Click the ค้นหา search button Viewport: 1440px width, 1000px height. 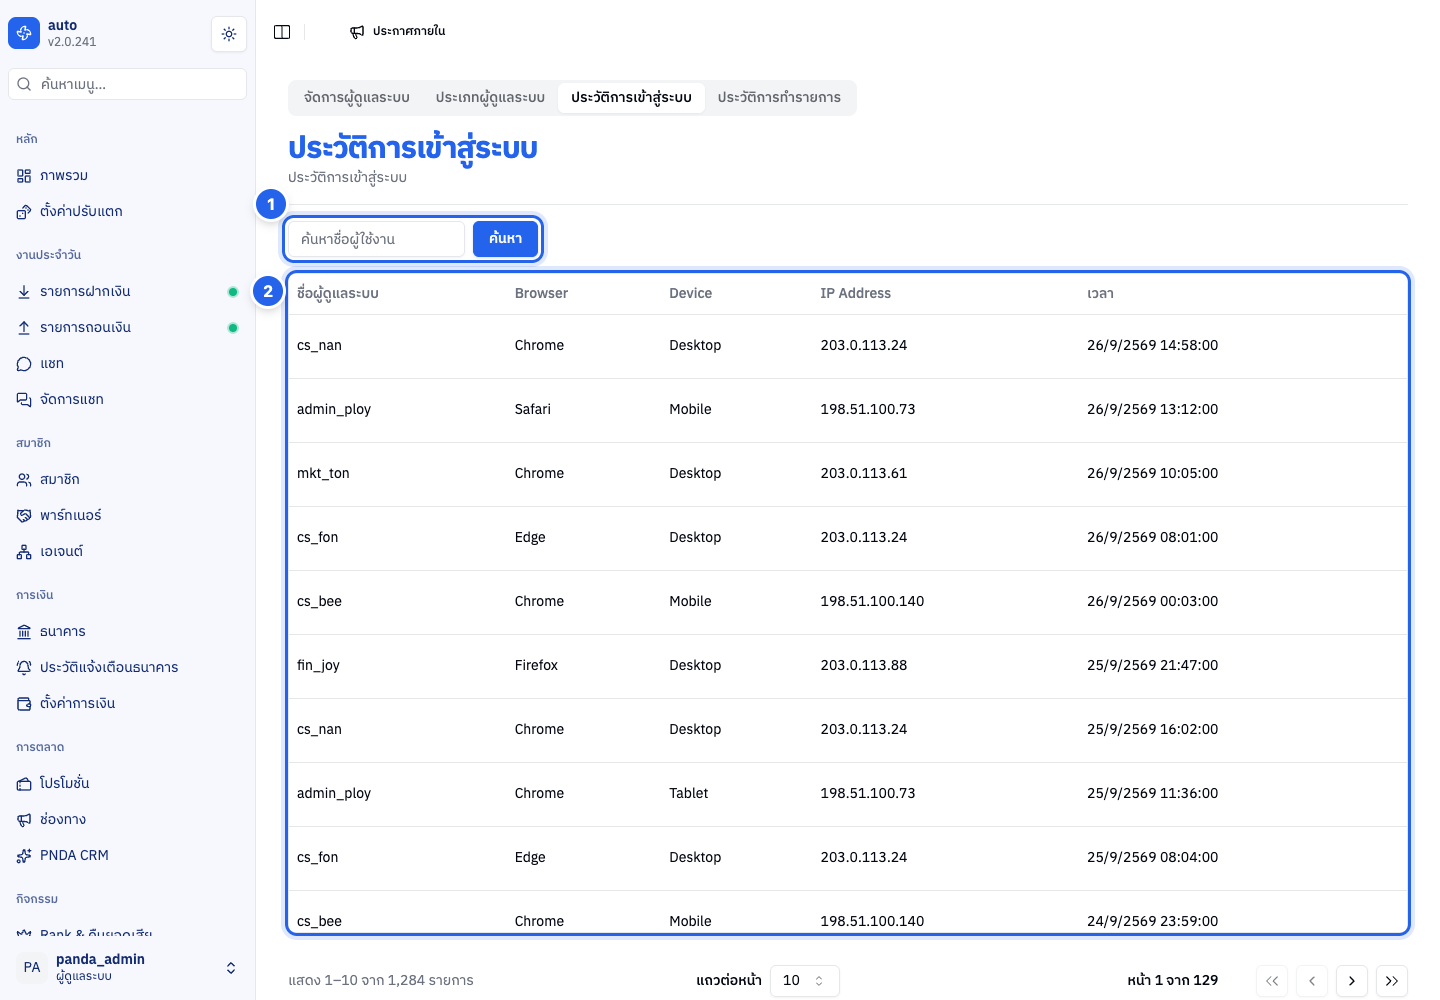click(x=505, y=239)
